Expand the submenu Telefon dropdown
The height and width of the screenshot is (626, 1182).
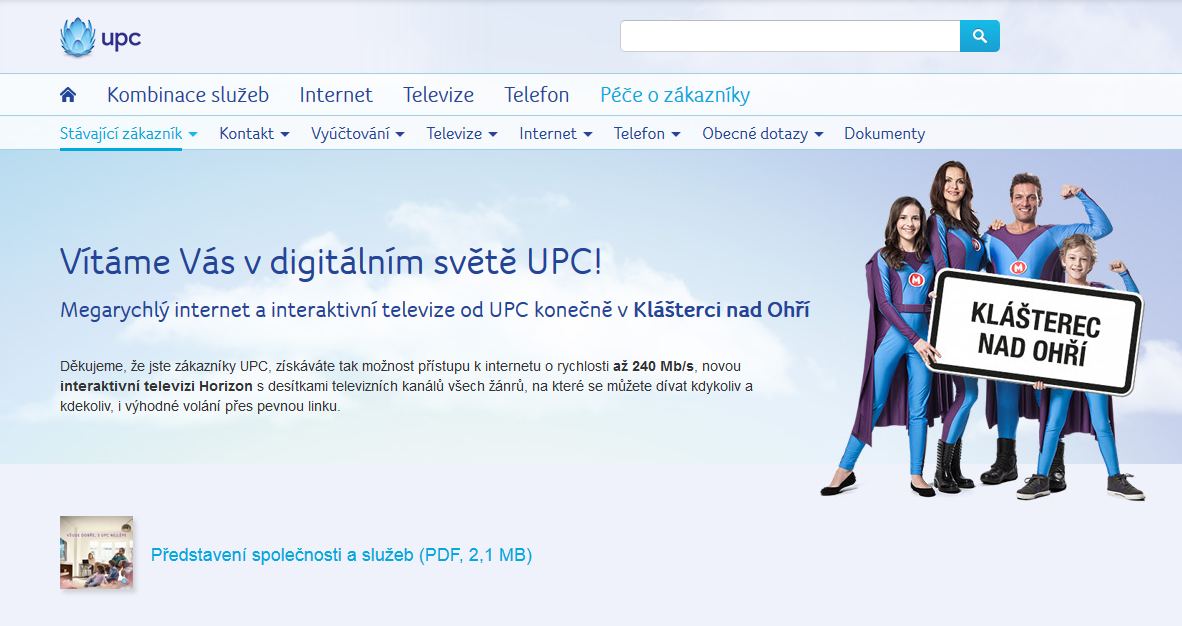647,133
